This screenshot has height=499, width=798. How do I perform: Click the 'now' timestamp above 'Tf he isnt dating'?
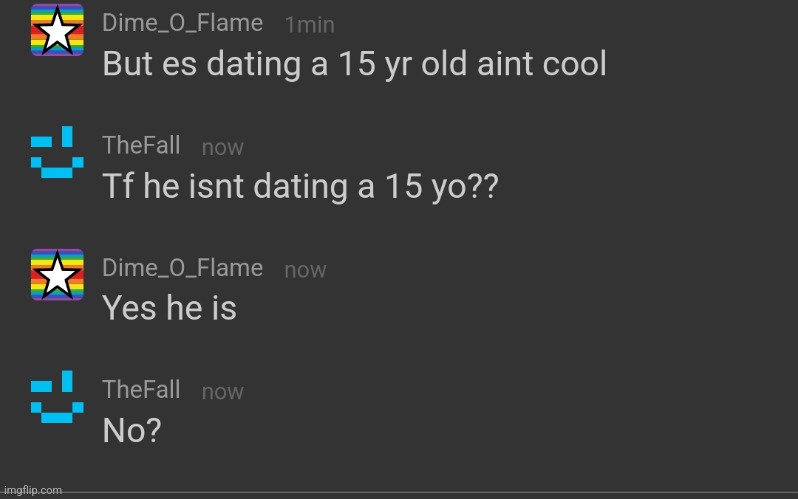pyautogui.click(x=222, y=147)
